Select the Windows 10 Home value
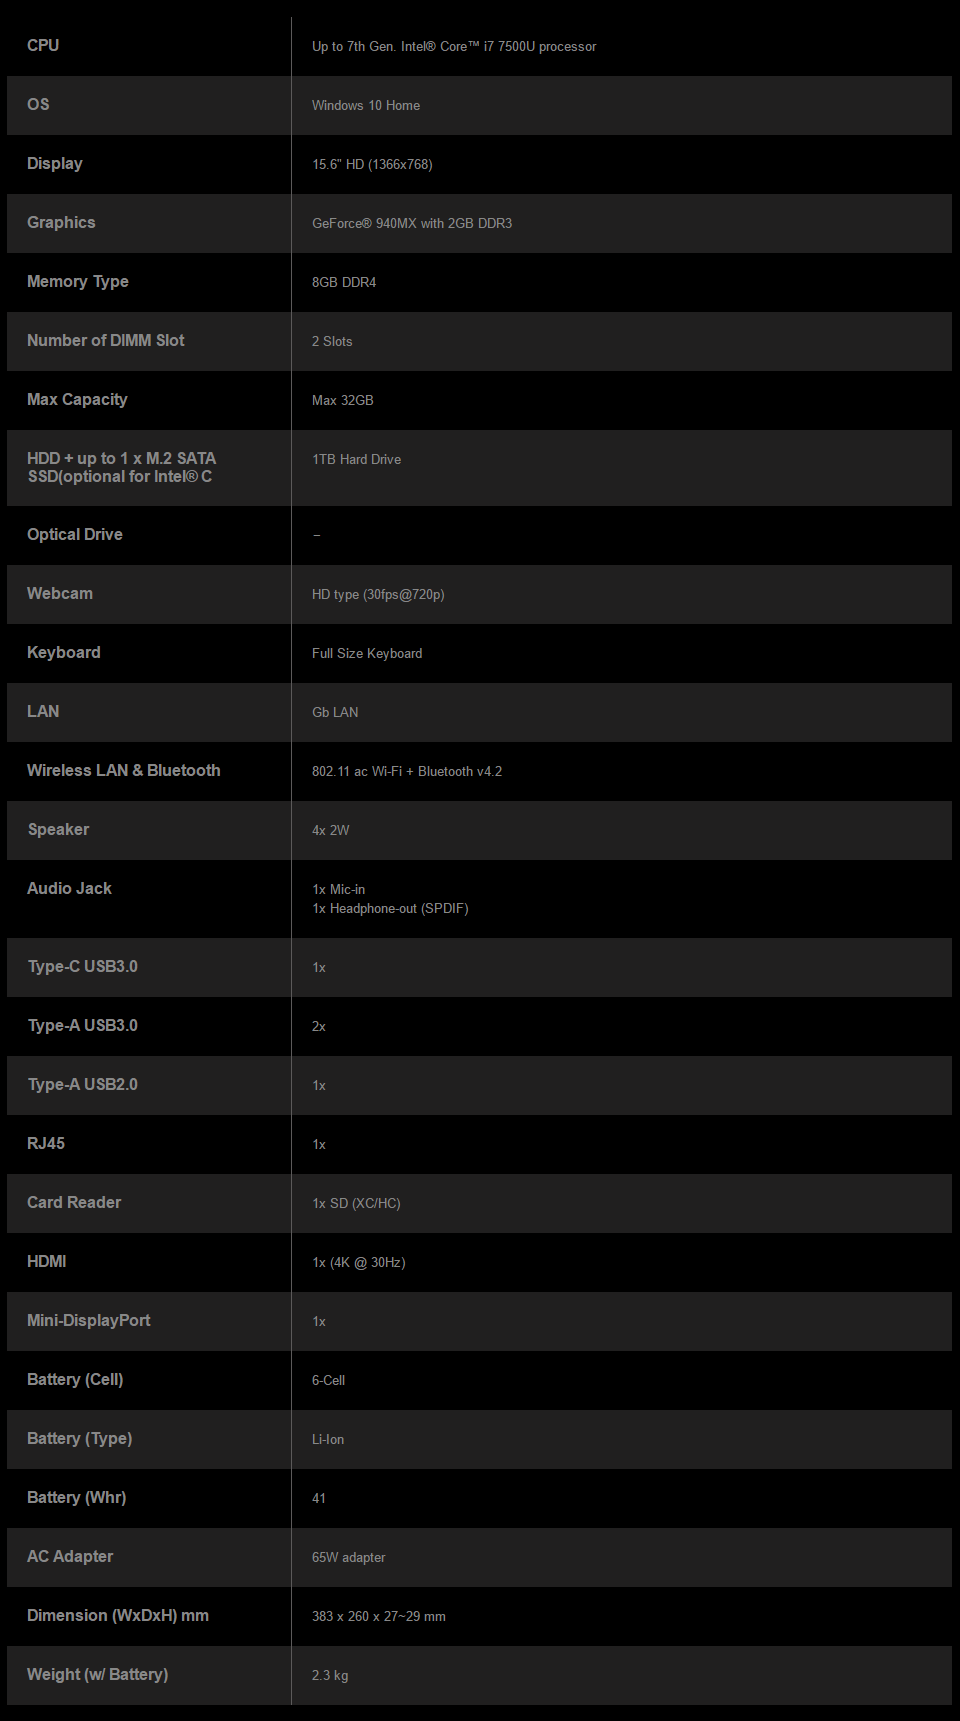 pyautogui.click(x=366, y=106)
